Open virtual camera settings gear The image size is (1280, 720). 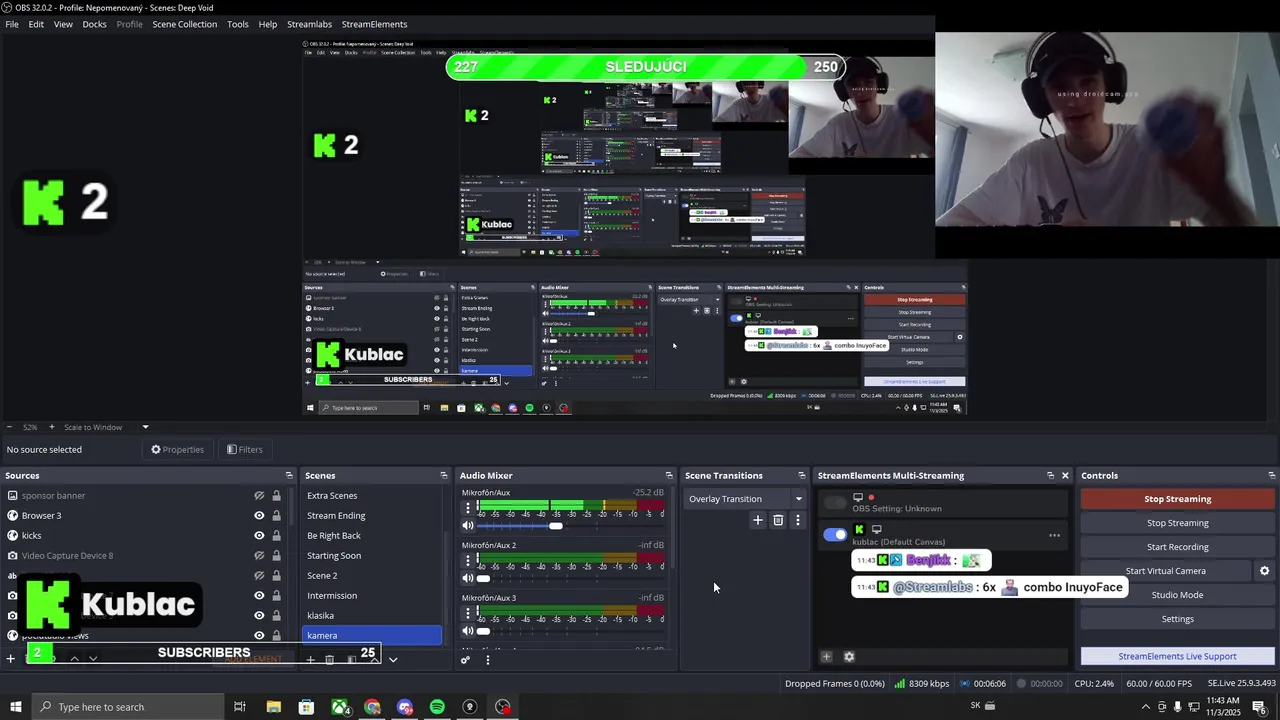[x=1264, y=571]
